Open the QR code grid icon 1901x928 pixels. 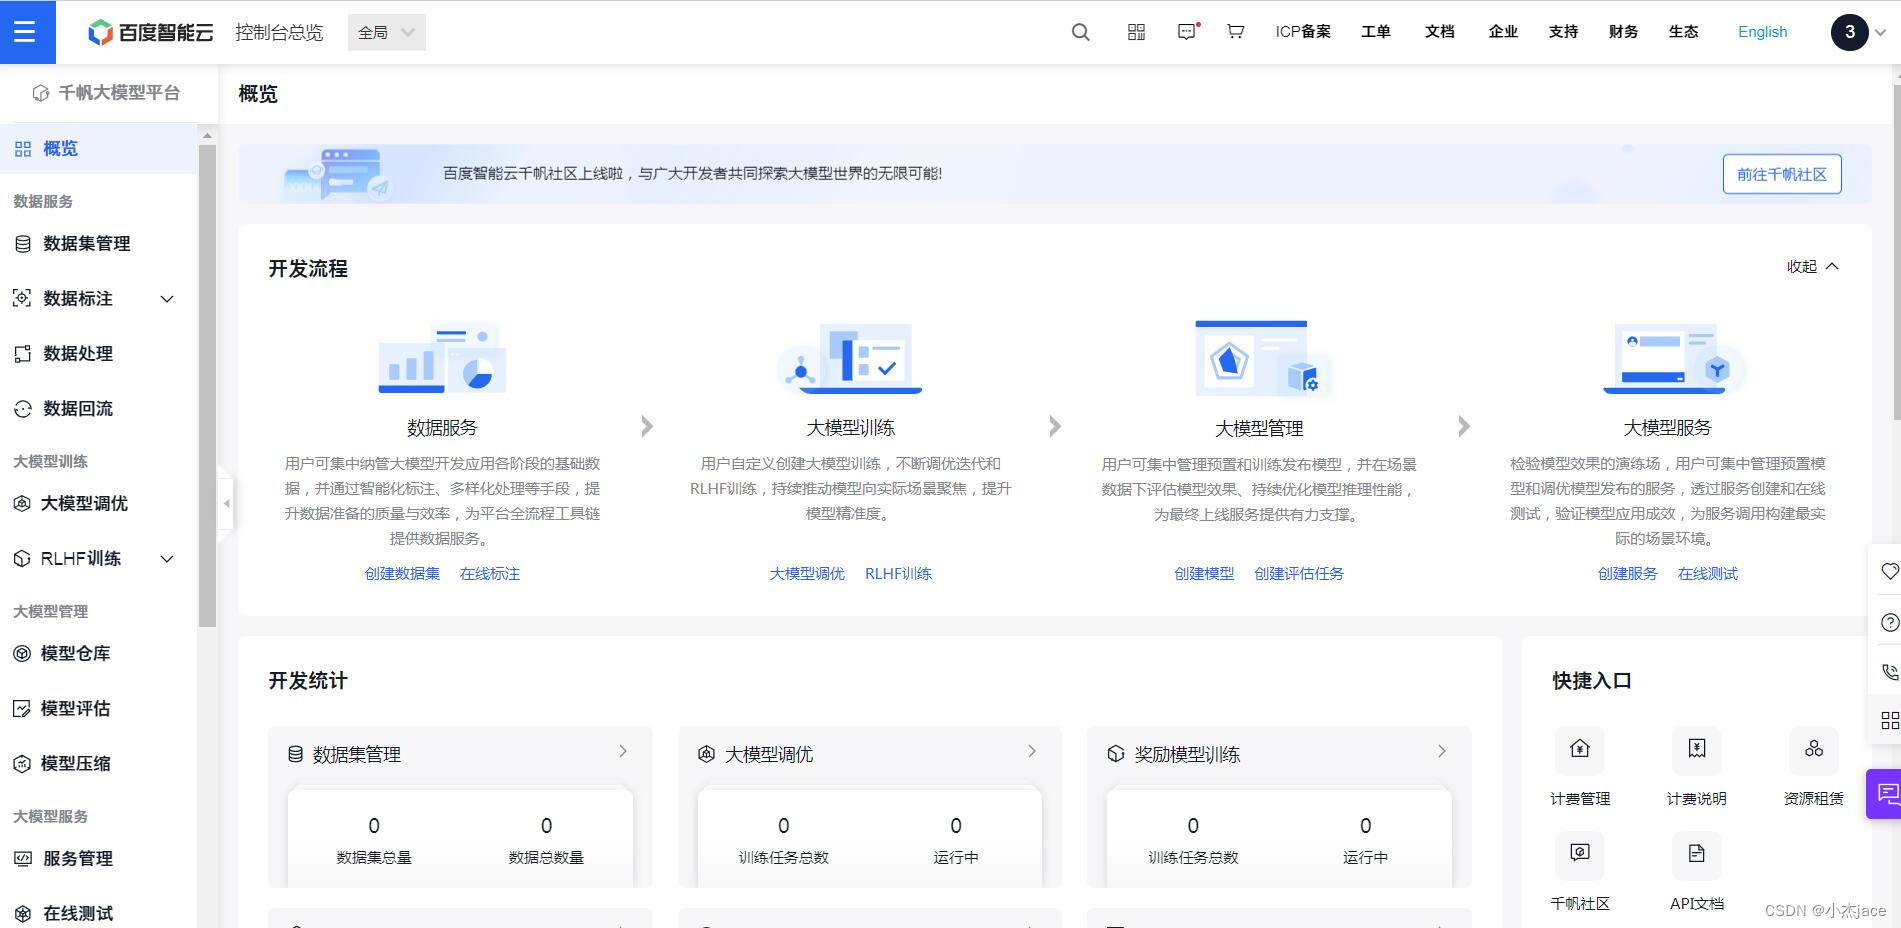(1136, 32)
